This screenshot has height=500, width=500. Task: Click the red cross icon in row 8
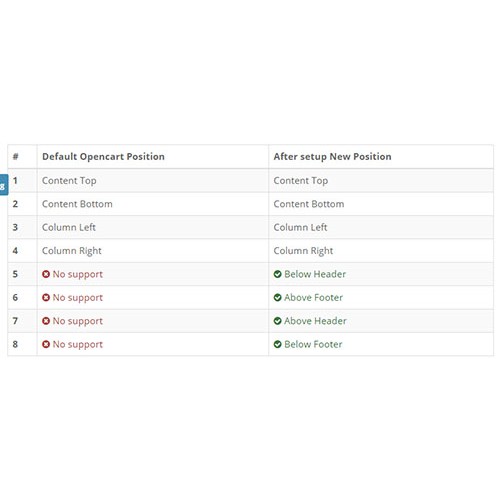[x=46, y=344]
